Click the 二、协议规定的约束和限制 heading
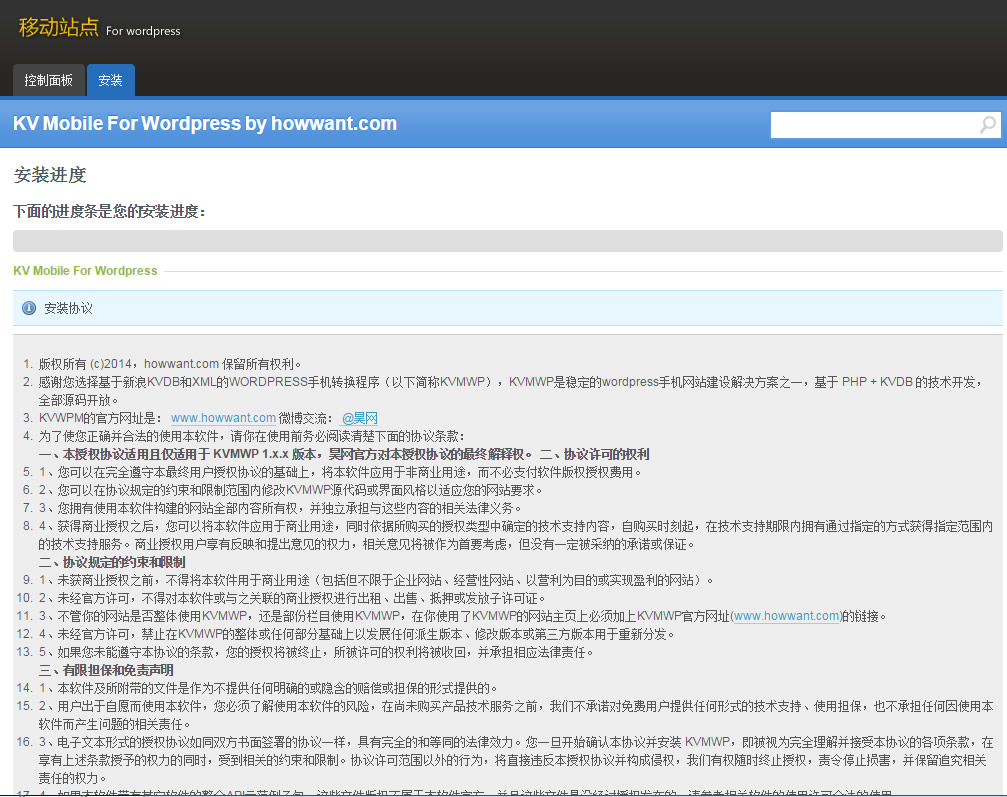The width and height of the screenshot is (1007, 797). (x=112, y=562)
